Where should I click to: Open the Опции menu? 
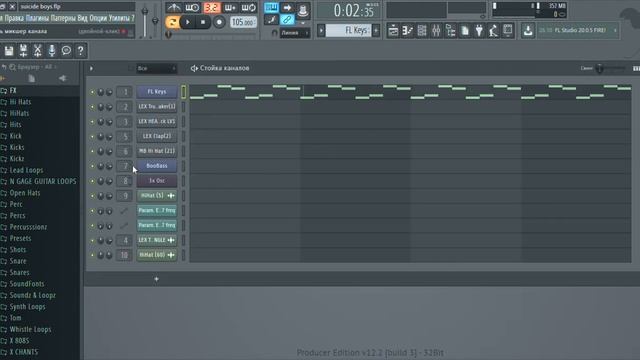click(x=98, y=18)
